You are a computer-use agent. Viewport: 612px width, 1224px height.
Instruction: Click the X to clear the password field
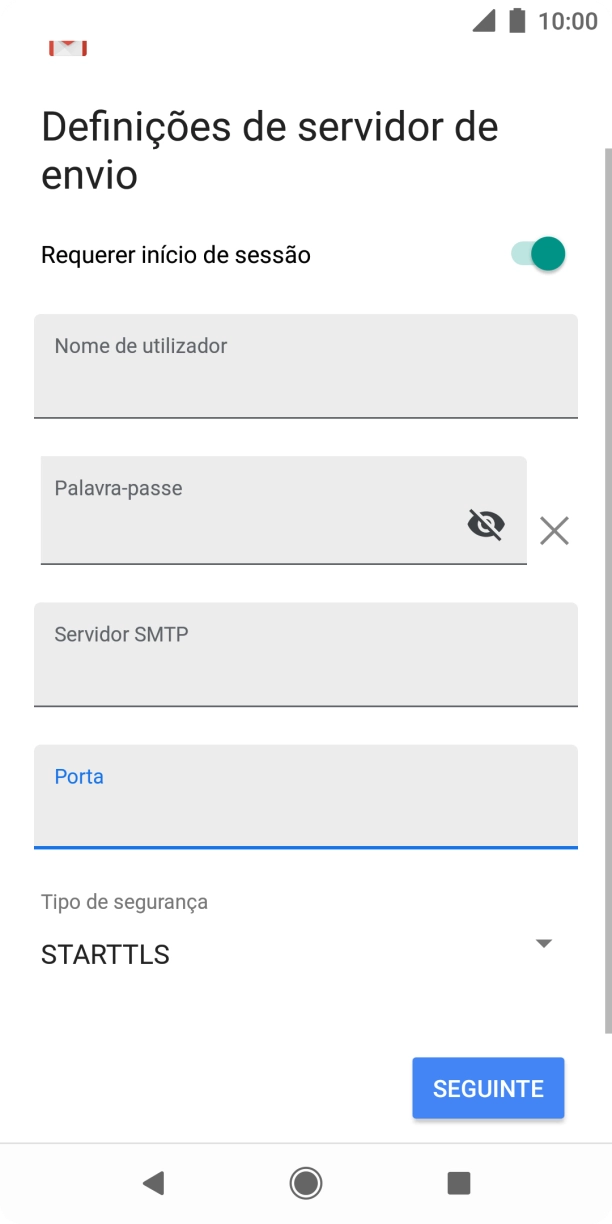(x=553, y=531)
